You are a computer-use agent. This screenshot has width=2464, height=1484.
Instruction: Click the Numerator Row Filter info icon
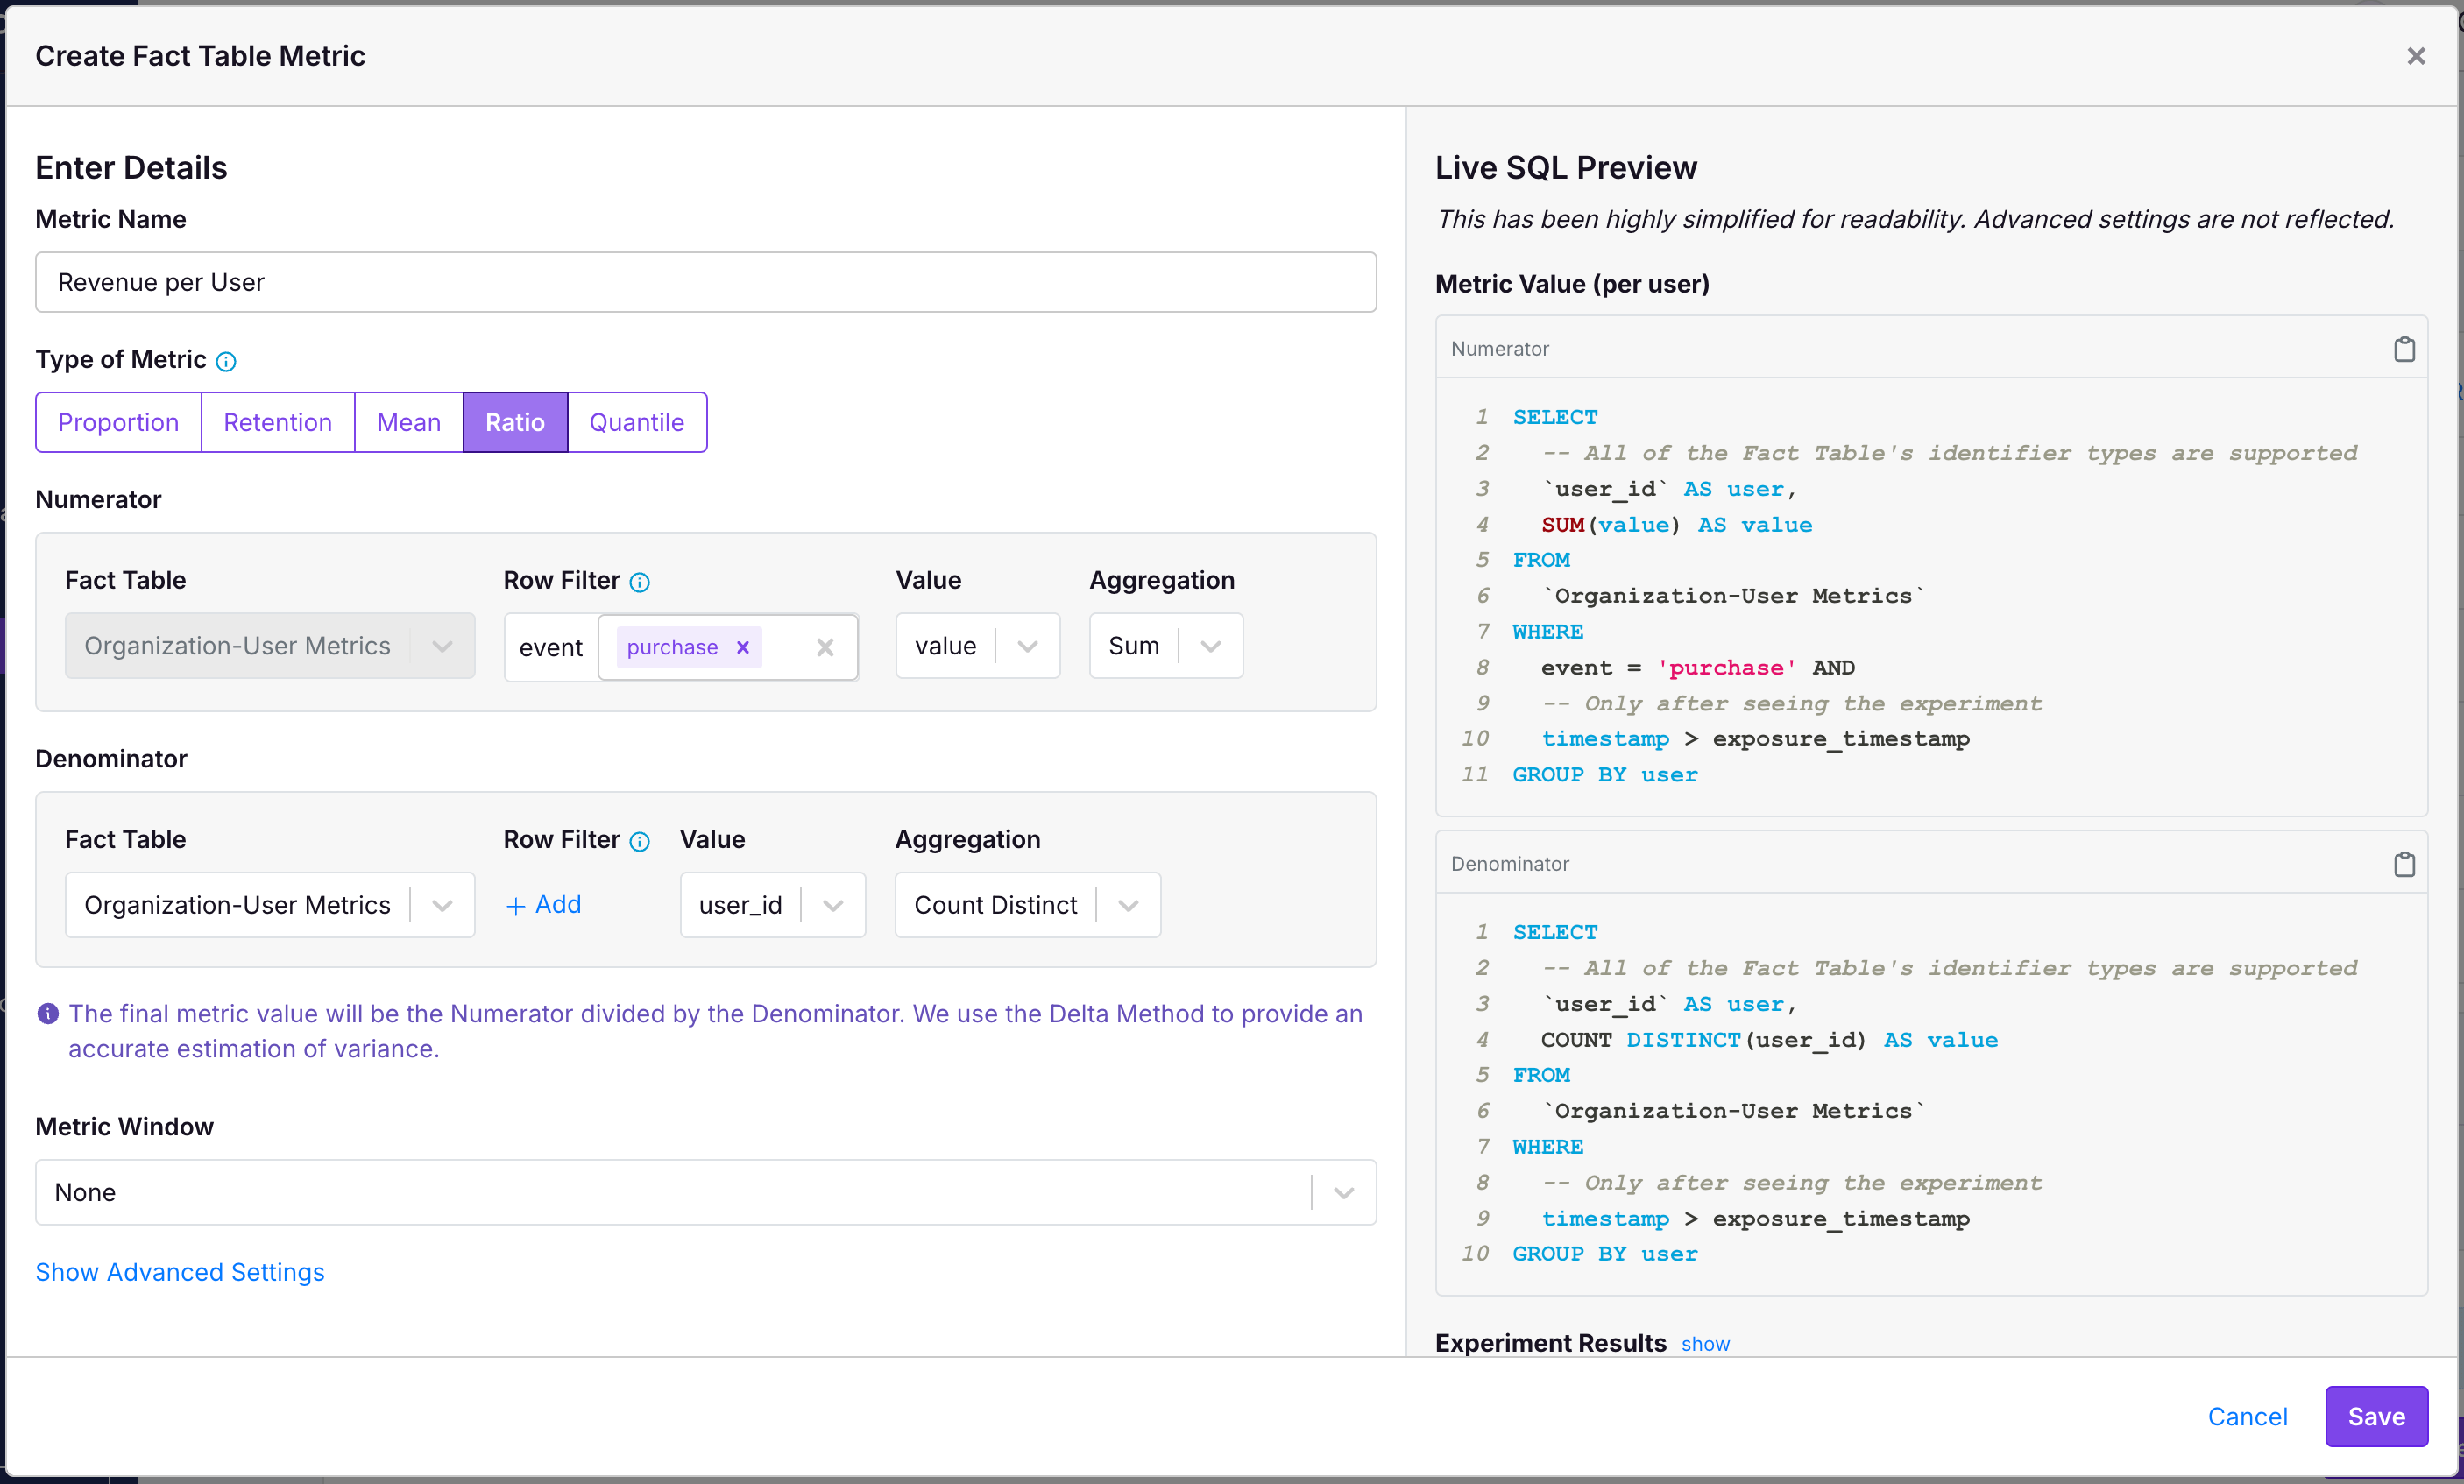click(x=640, y=582)
